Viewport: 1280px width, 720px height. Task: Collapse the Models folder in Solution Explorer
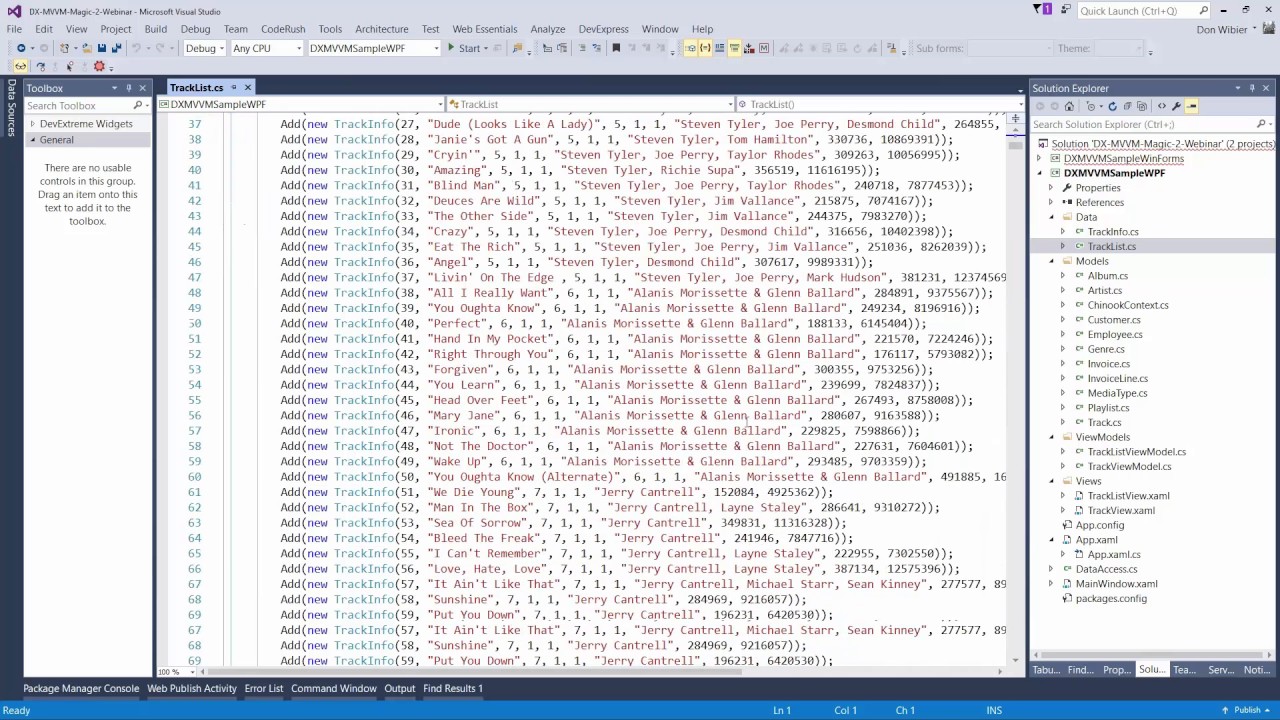[x=1051, y=261]
